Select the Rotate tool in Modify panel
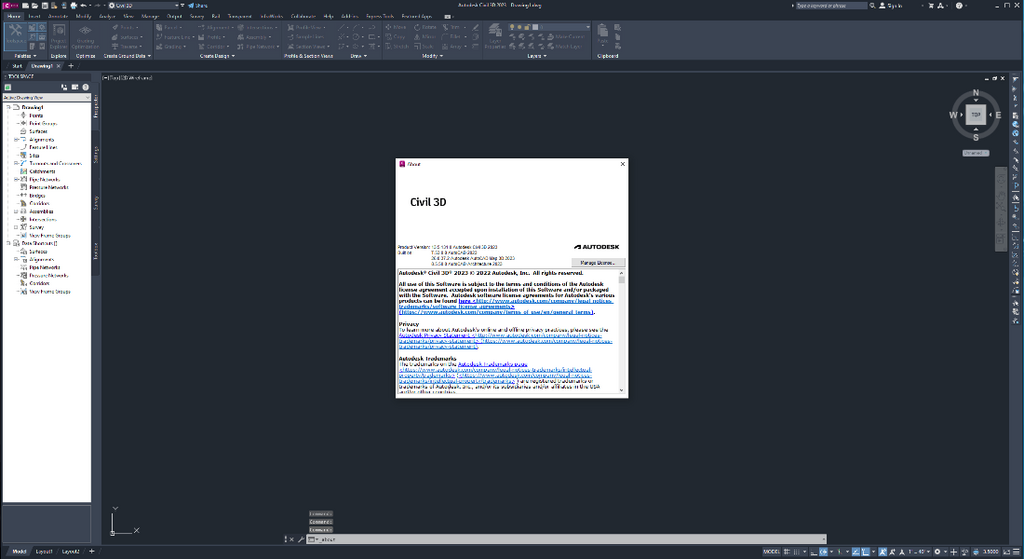Viewport: 1024px width, 559px height. coord(425,27)
